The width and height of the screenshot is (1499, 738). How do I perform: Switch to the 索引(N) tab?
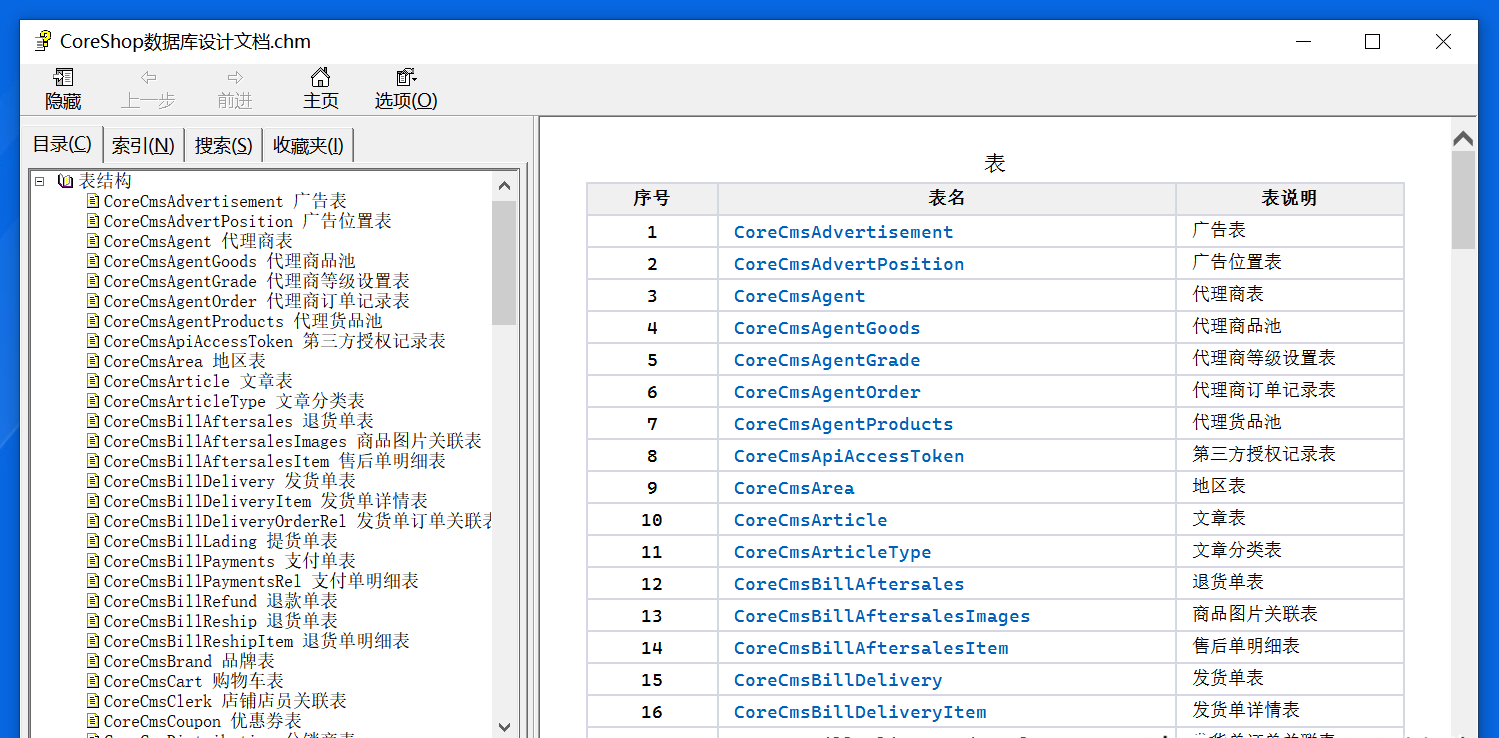(143, 146)
